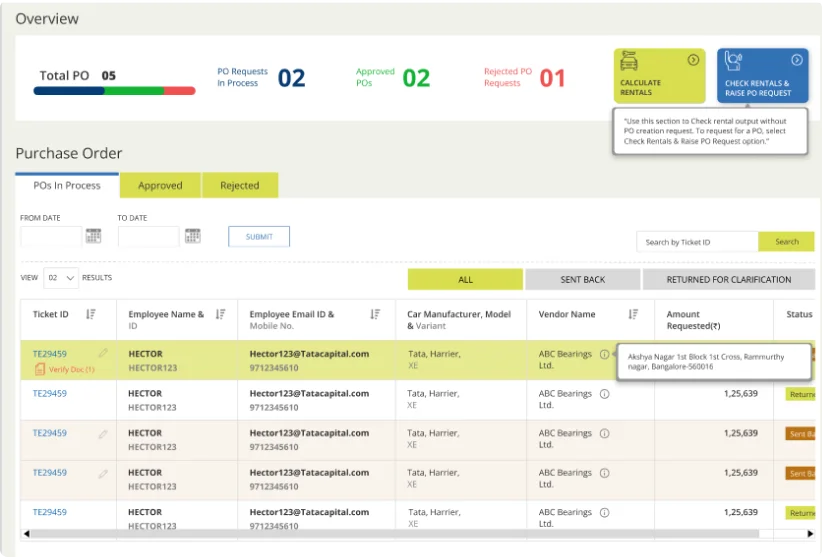Sort by Employee Email ID column
This screenshot has height=557, width=822.
(375, 314)
